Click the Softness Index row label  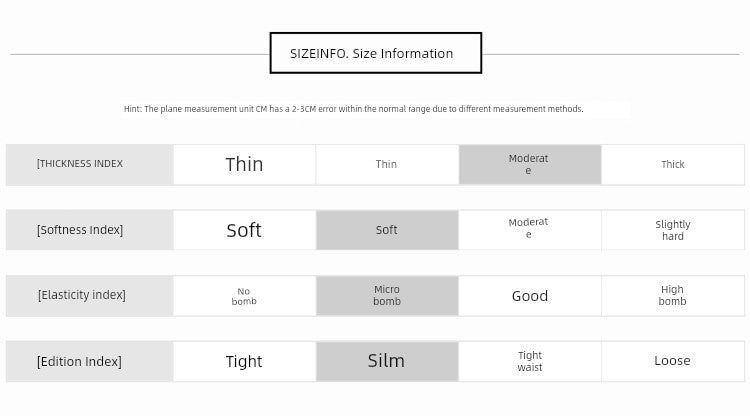[89, 230]
